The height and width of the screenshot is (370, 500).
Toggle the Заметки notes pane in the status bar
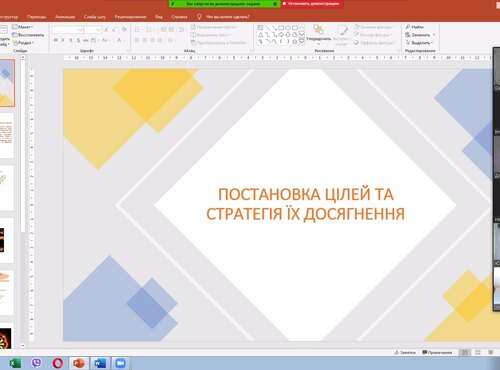(405, 352)
